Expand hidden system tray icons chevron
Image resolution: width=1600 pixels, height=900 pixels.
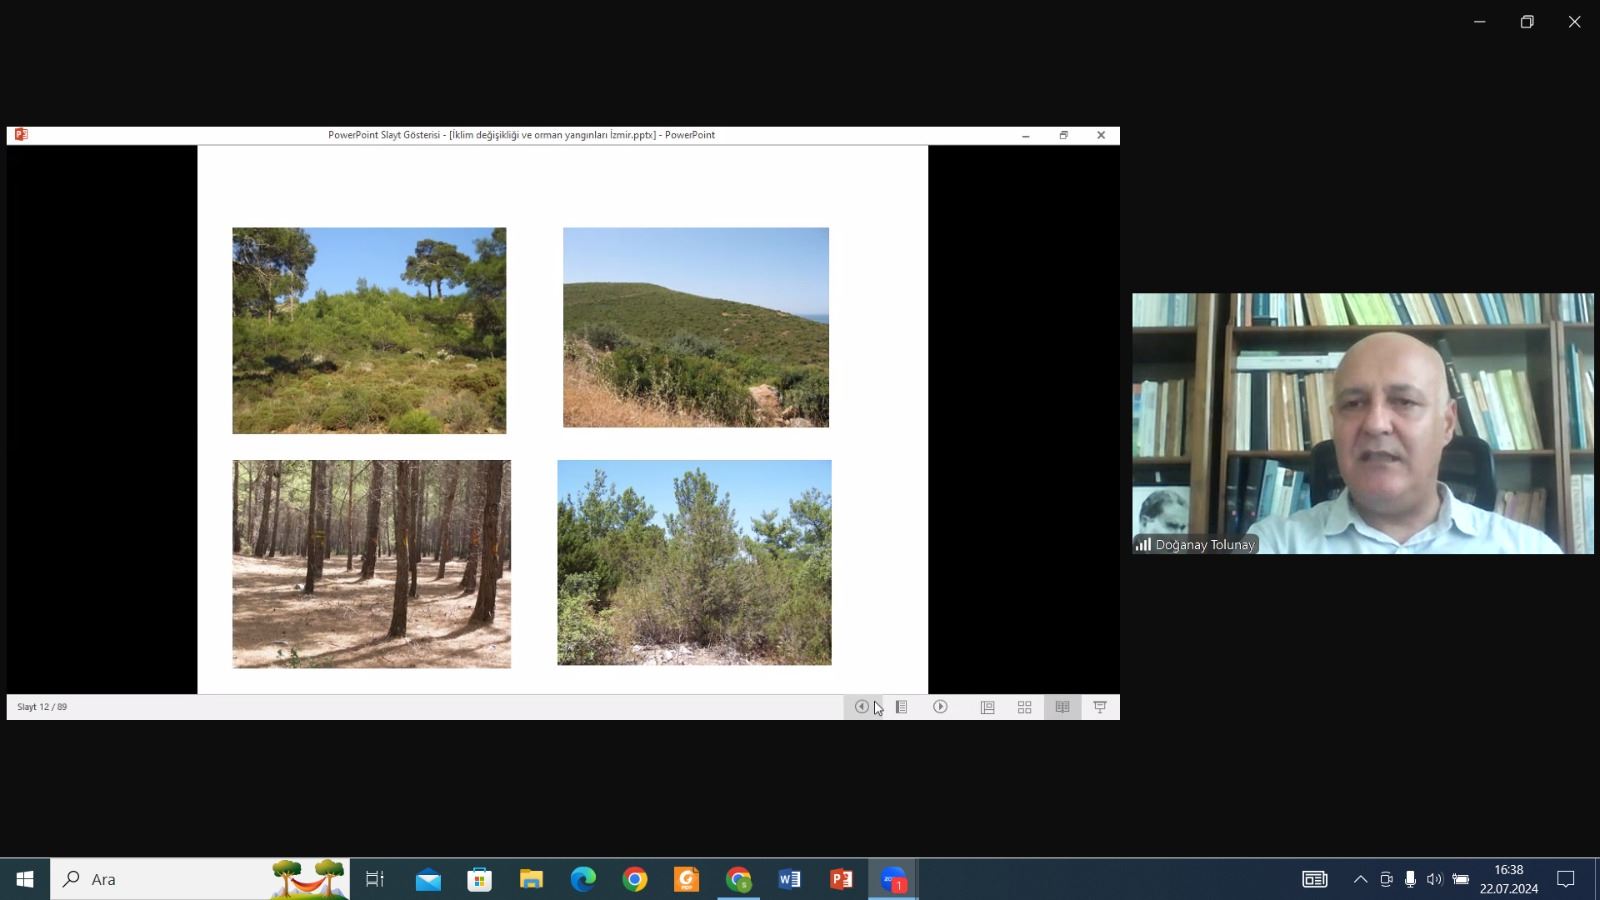pyautogui.click(x=1360, y=880)
